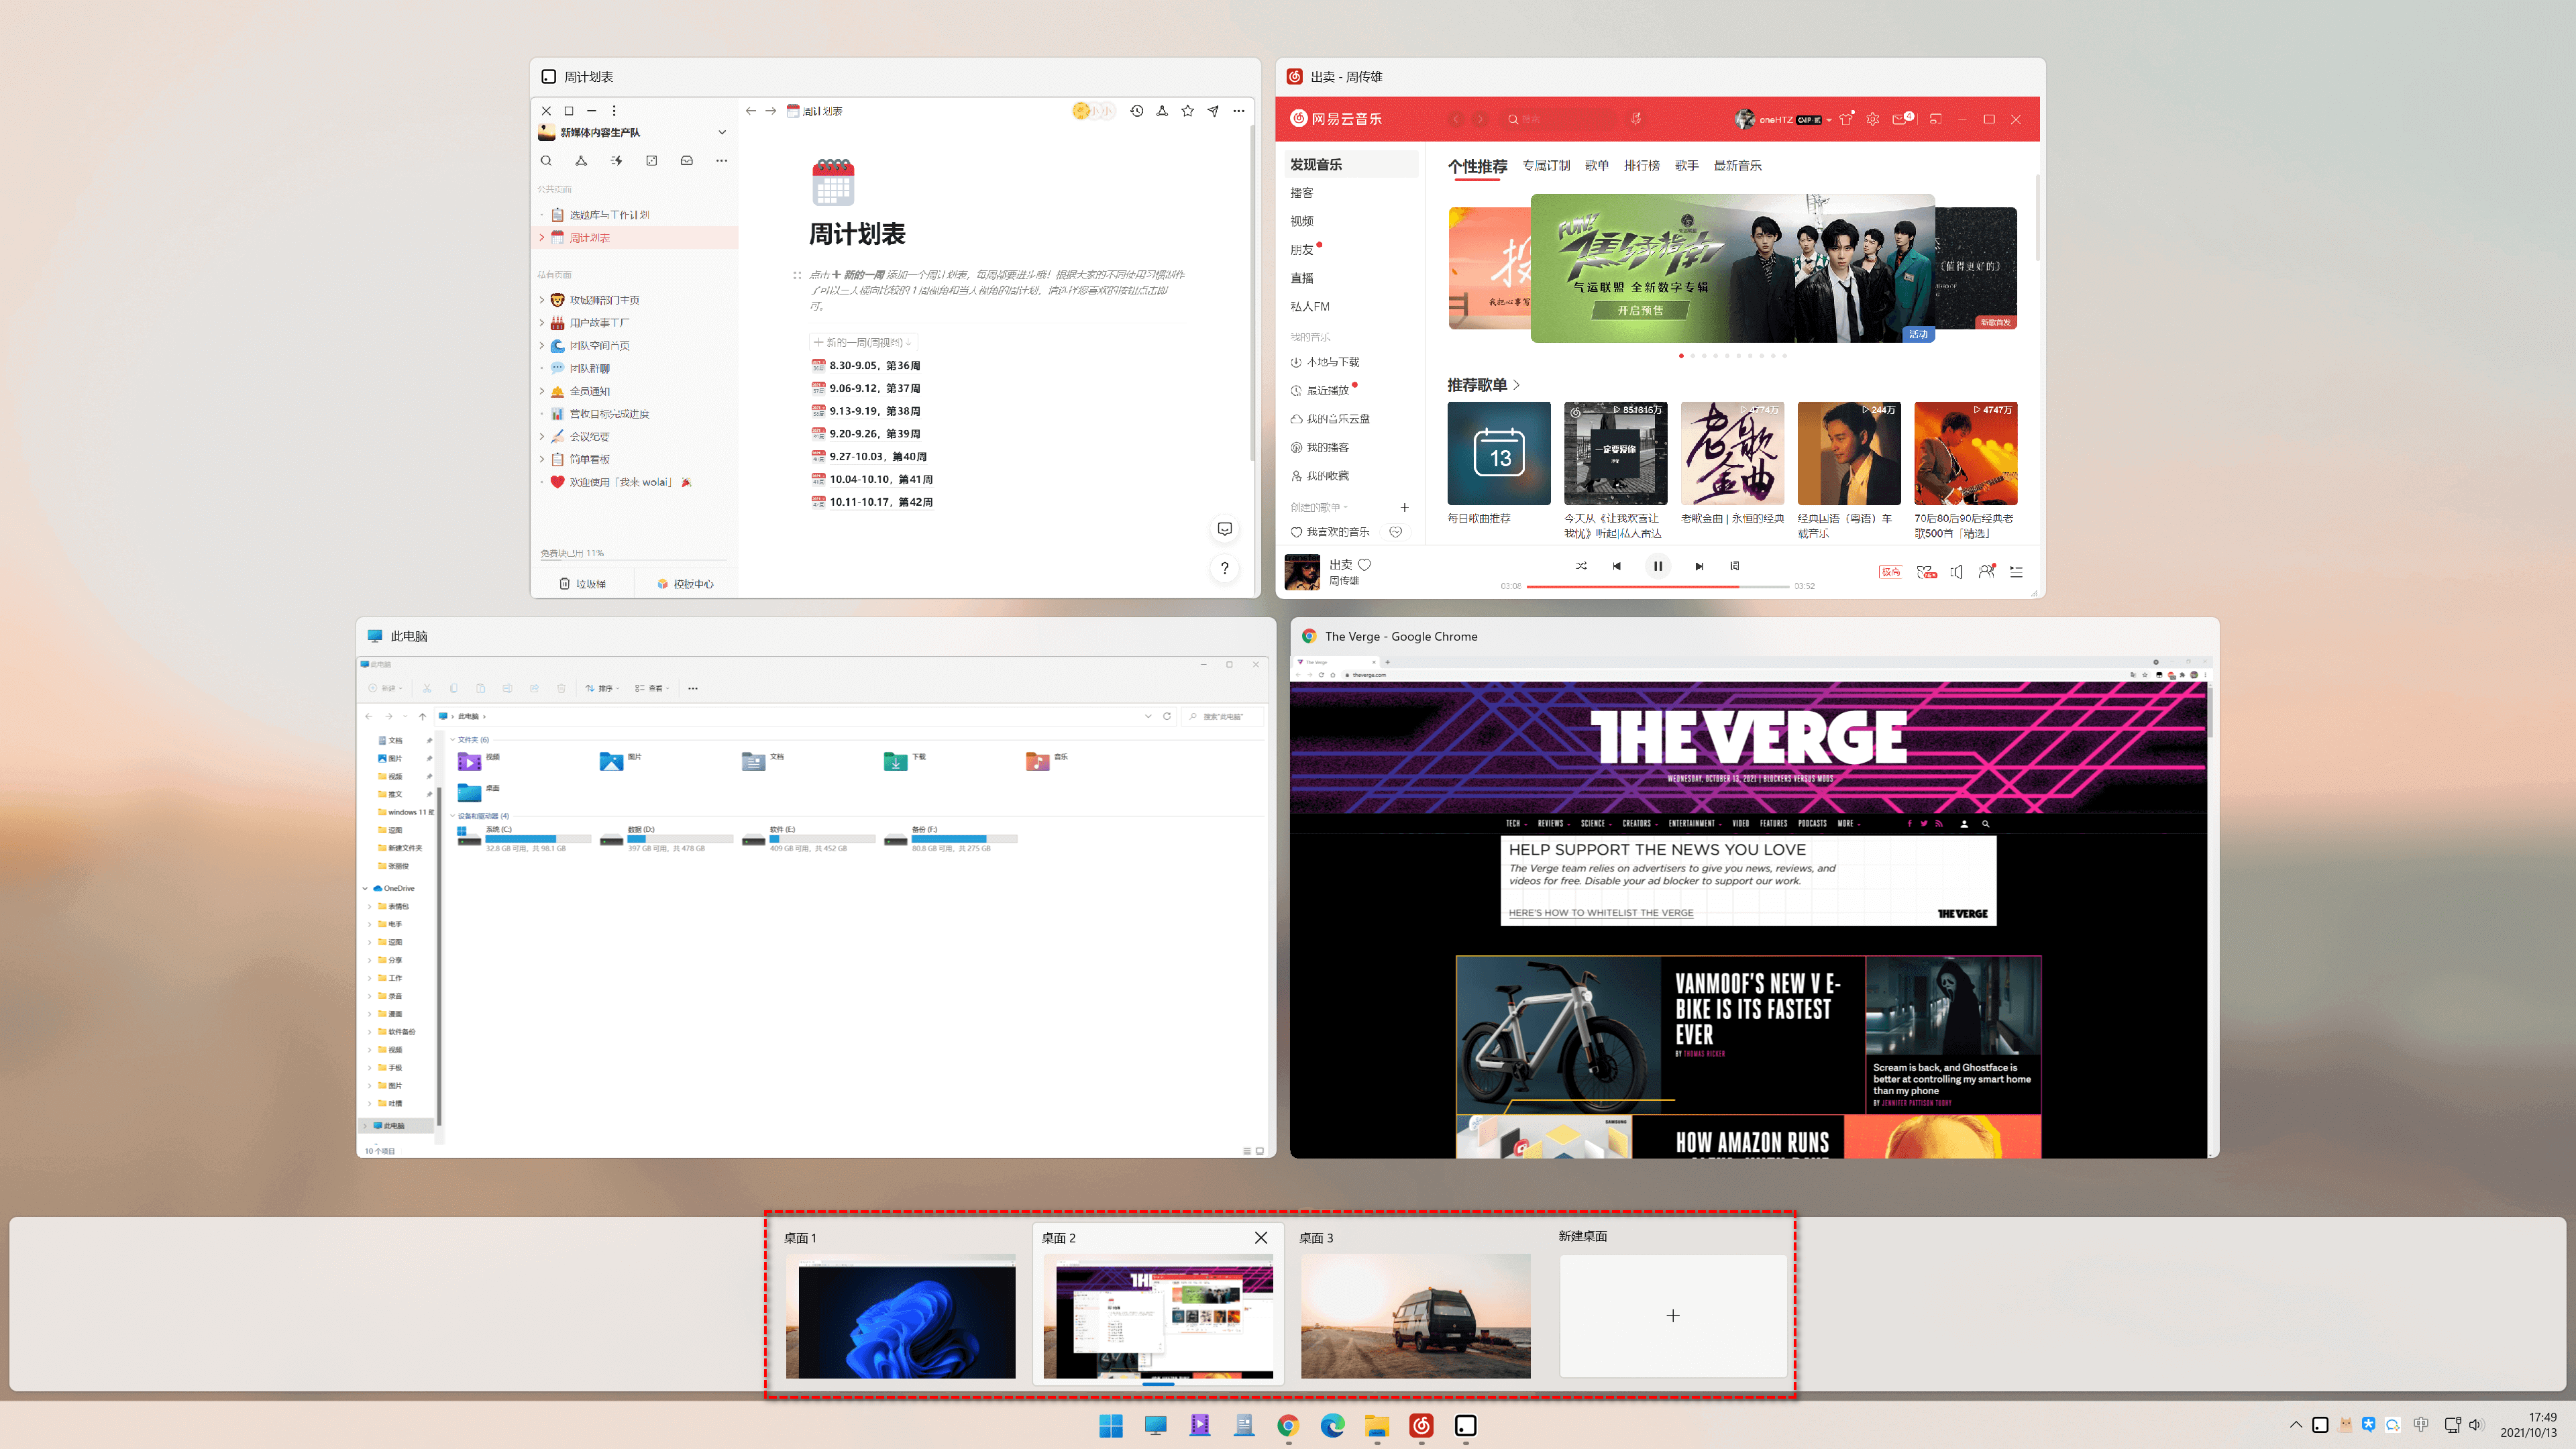The image size is (2576, 1449).
Task: Click the help question mark button
Action: [x=1224, y=569]
